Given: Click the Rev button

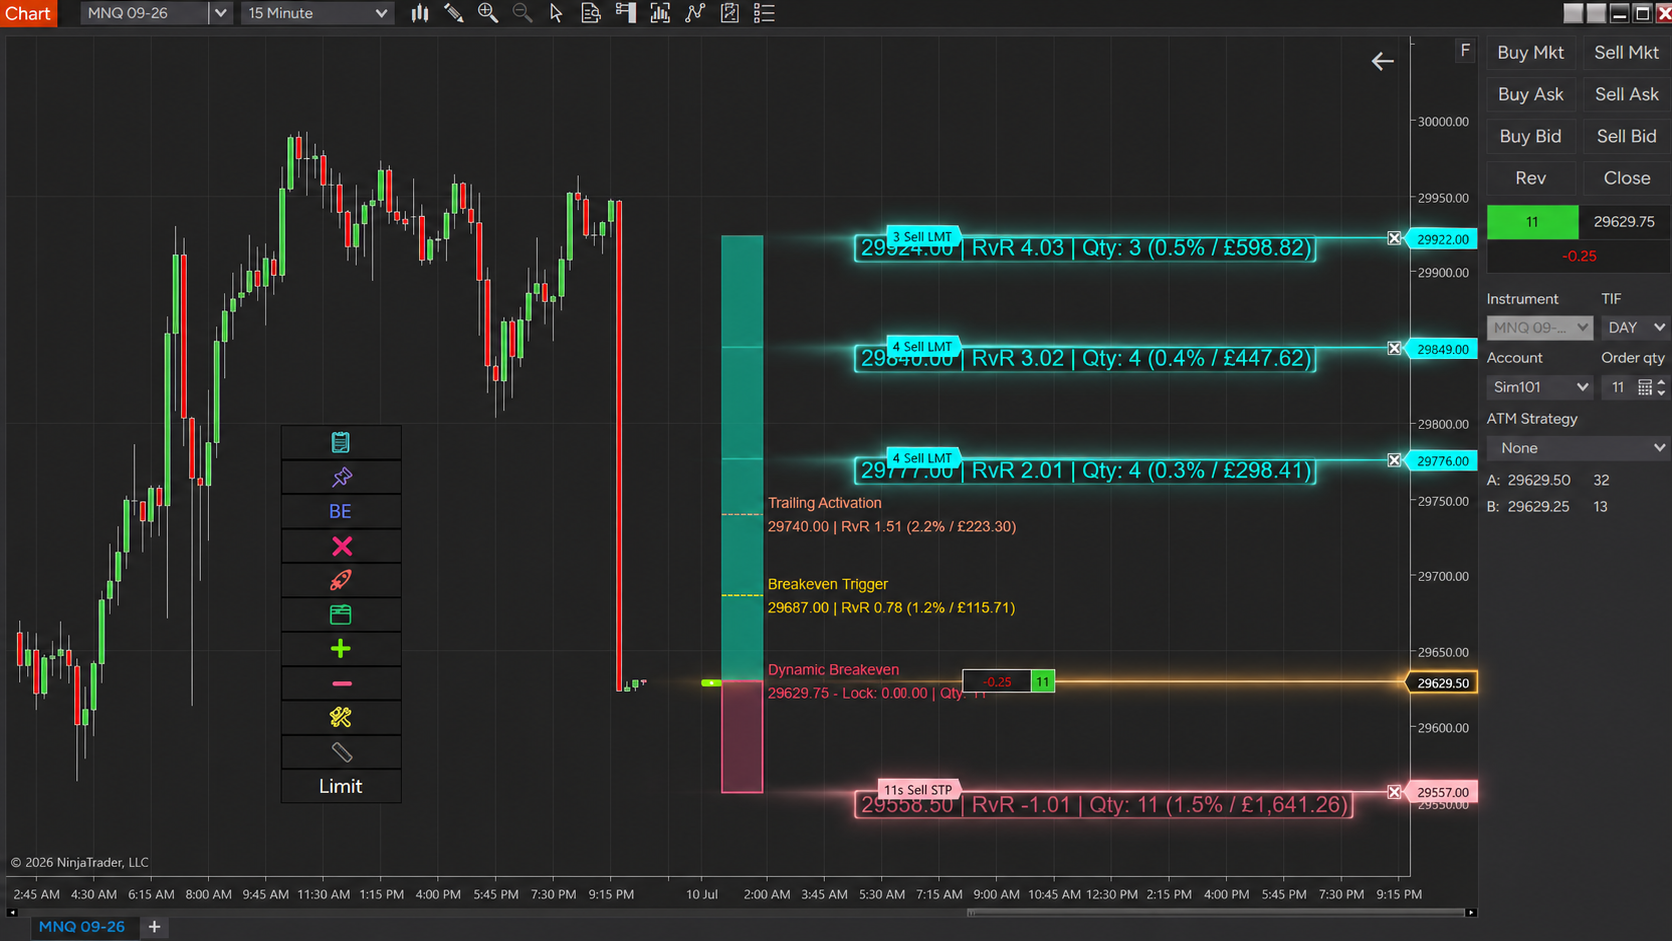Looking at the screenshot, I should (1530, 178).
